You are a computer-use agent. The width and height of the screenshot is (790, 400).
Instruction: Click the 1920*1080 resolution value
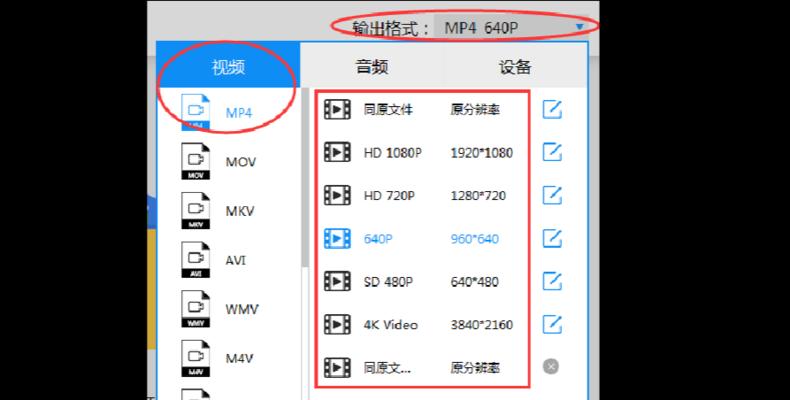point(482,153)
